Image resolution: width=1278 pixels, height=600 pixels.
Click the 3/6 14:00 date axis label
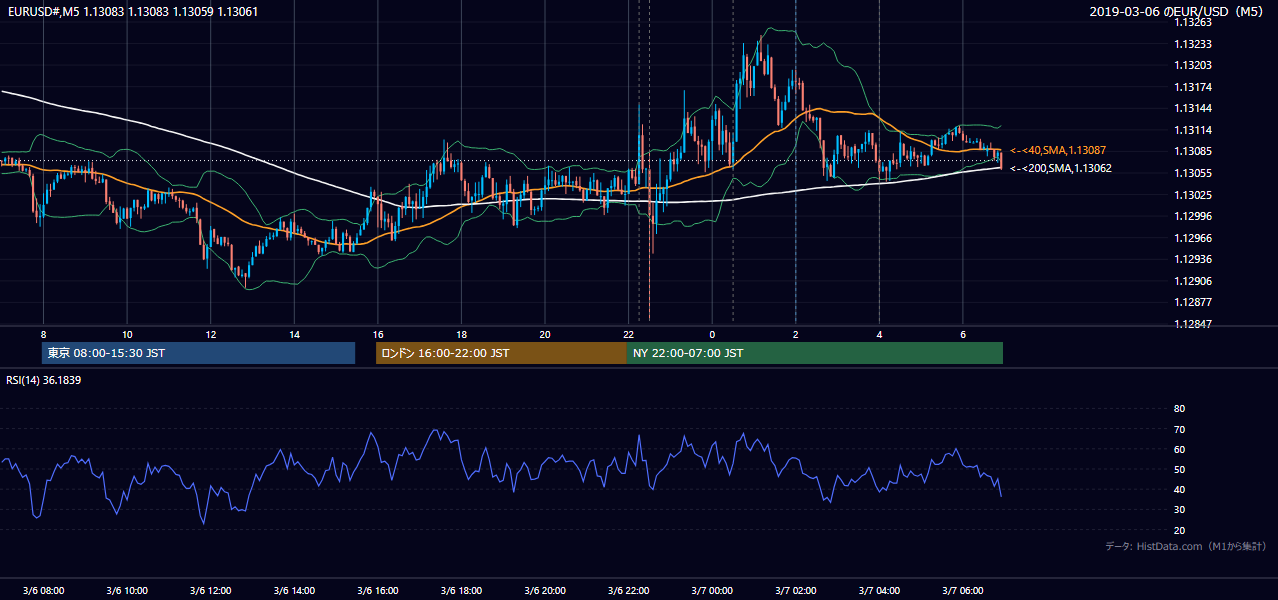[294, 591]
